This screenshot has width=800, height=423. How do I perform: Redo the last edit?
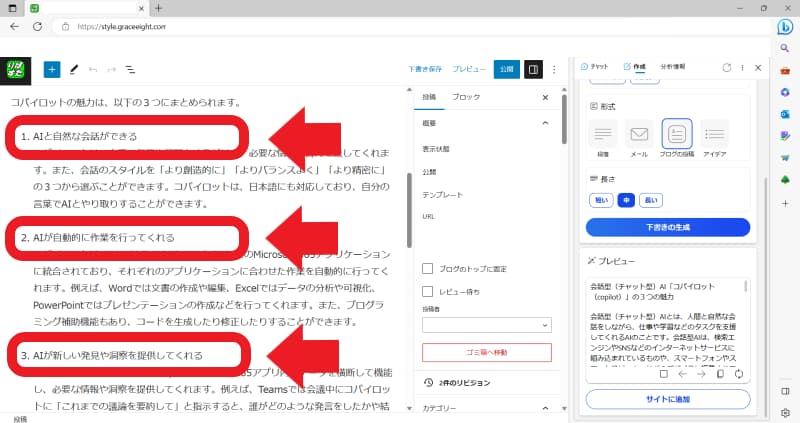click(111, 69)
